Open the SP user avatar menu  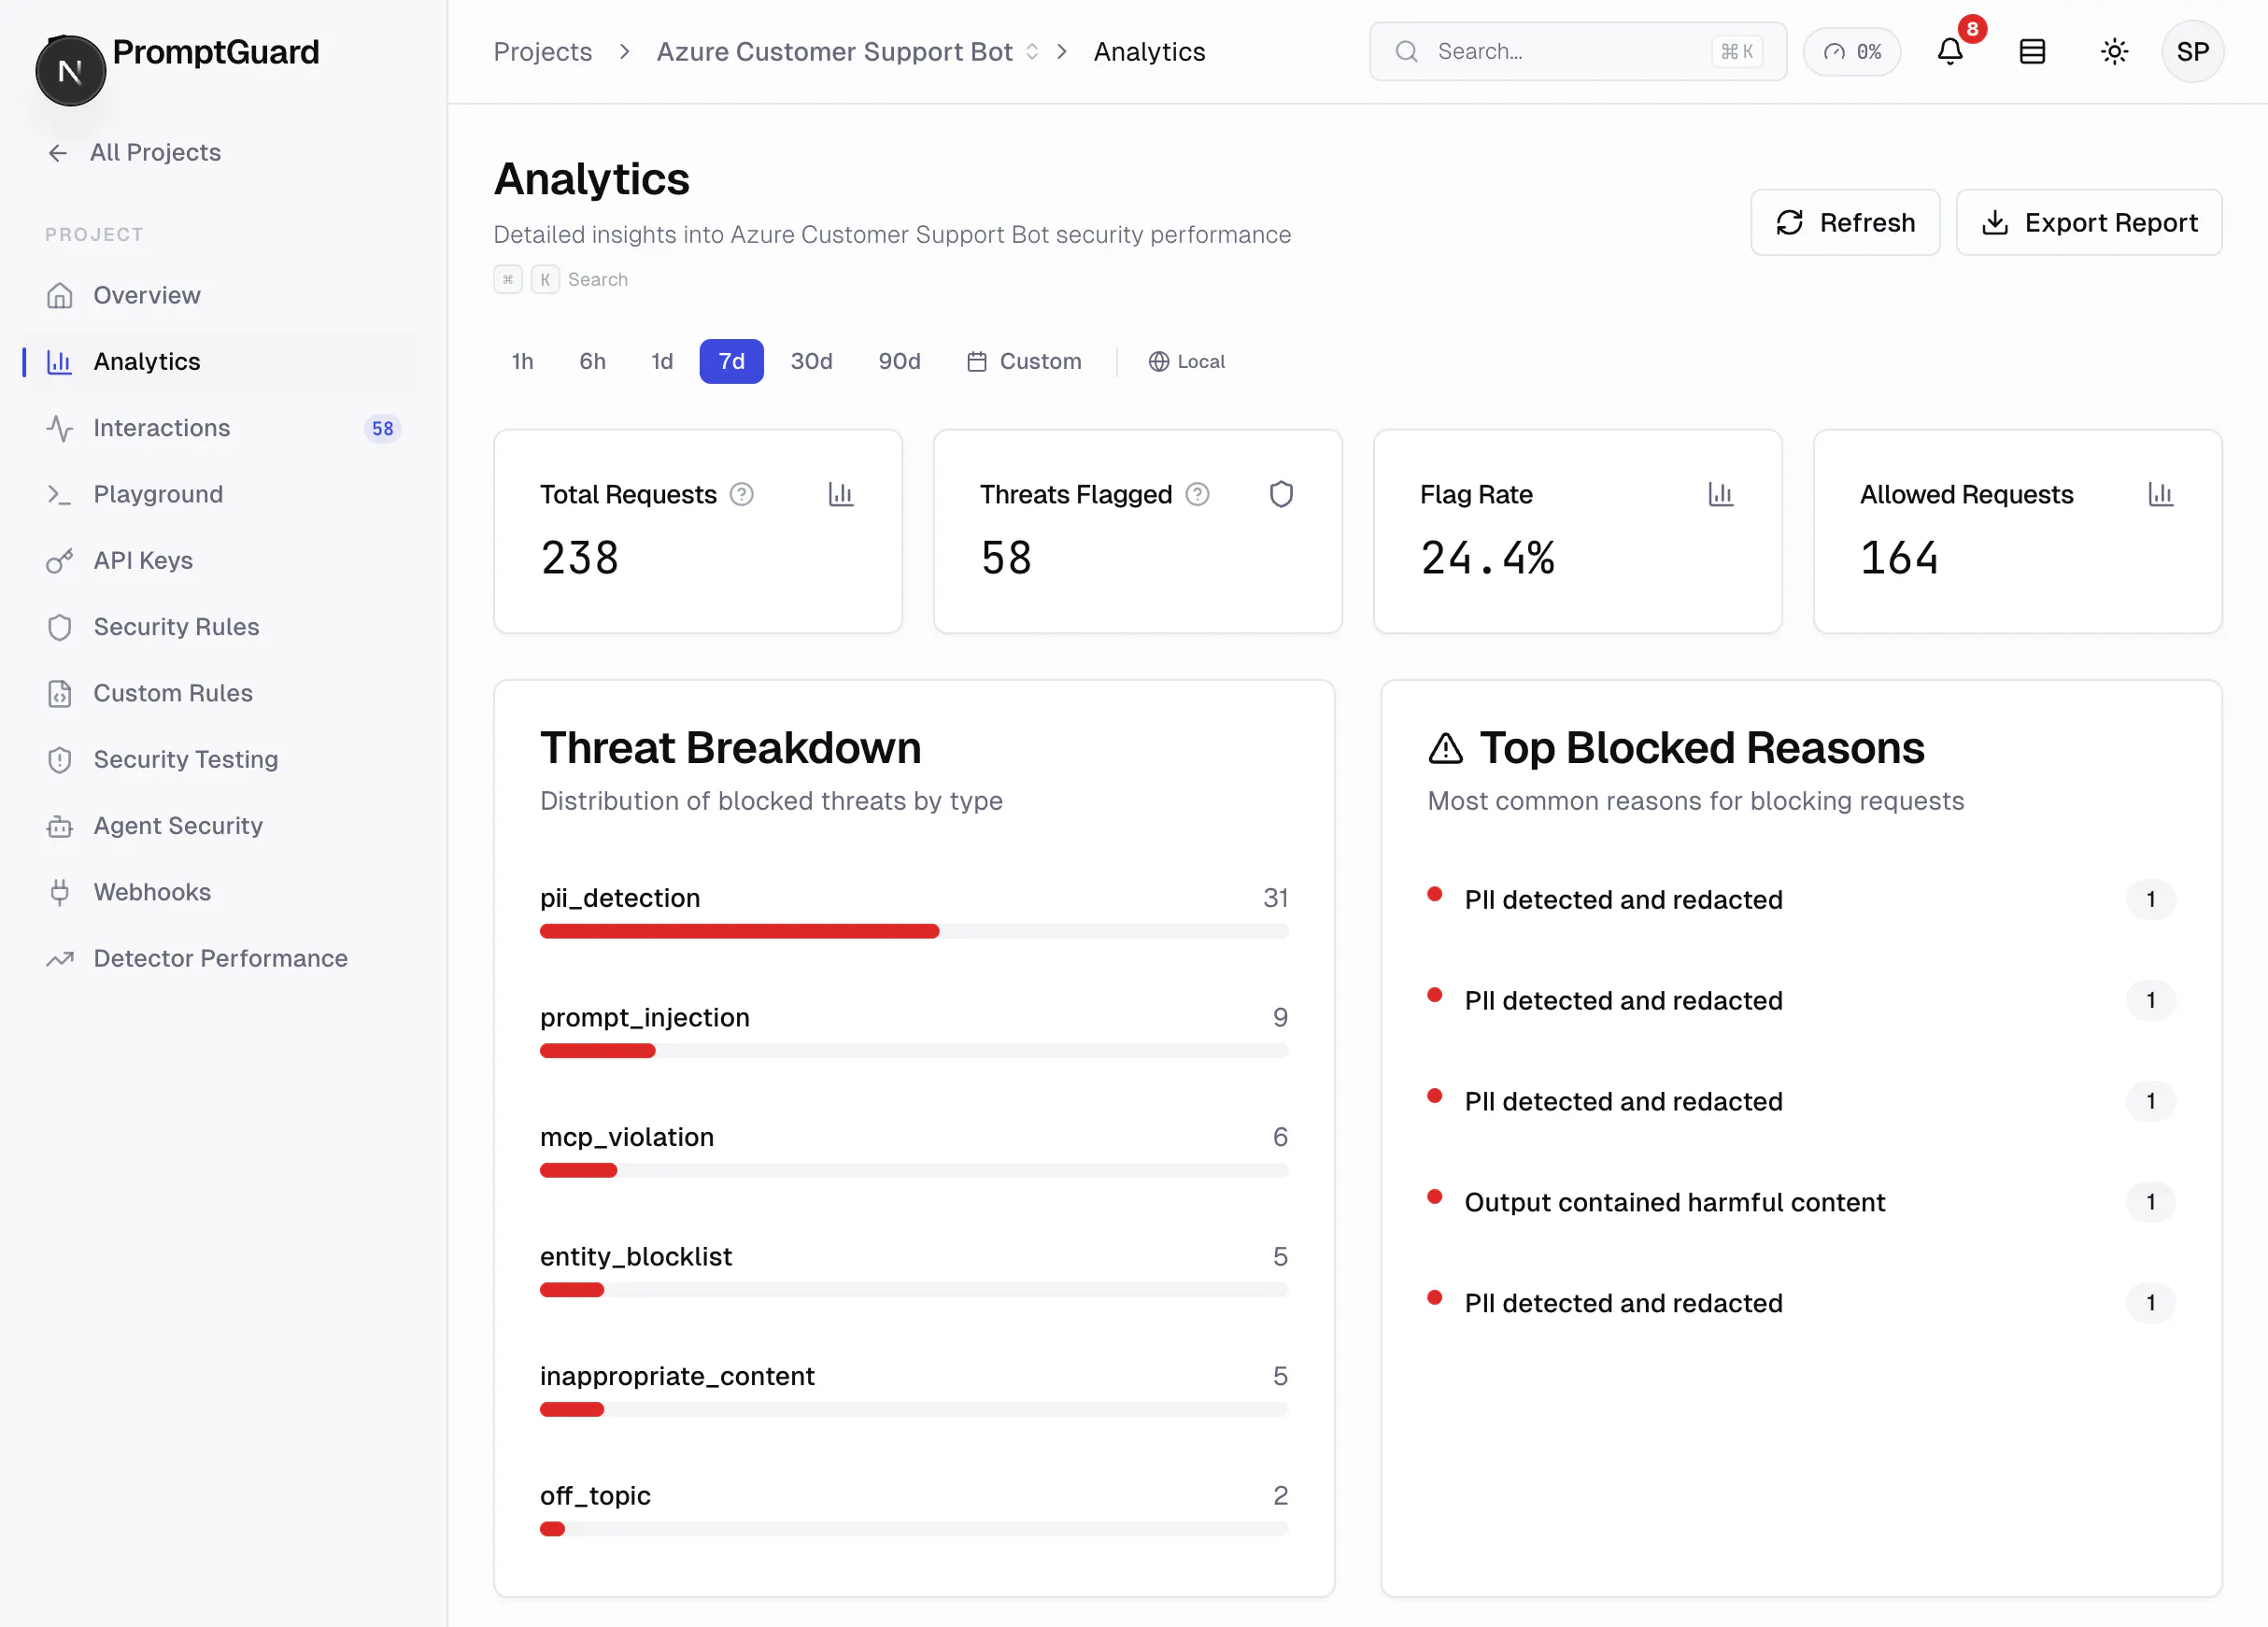(x=2192, y=52)
